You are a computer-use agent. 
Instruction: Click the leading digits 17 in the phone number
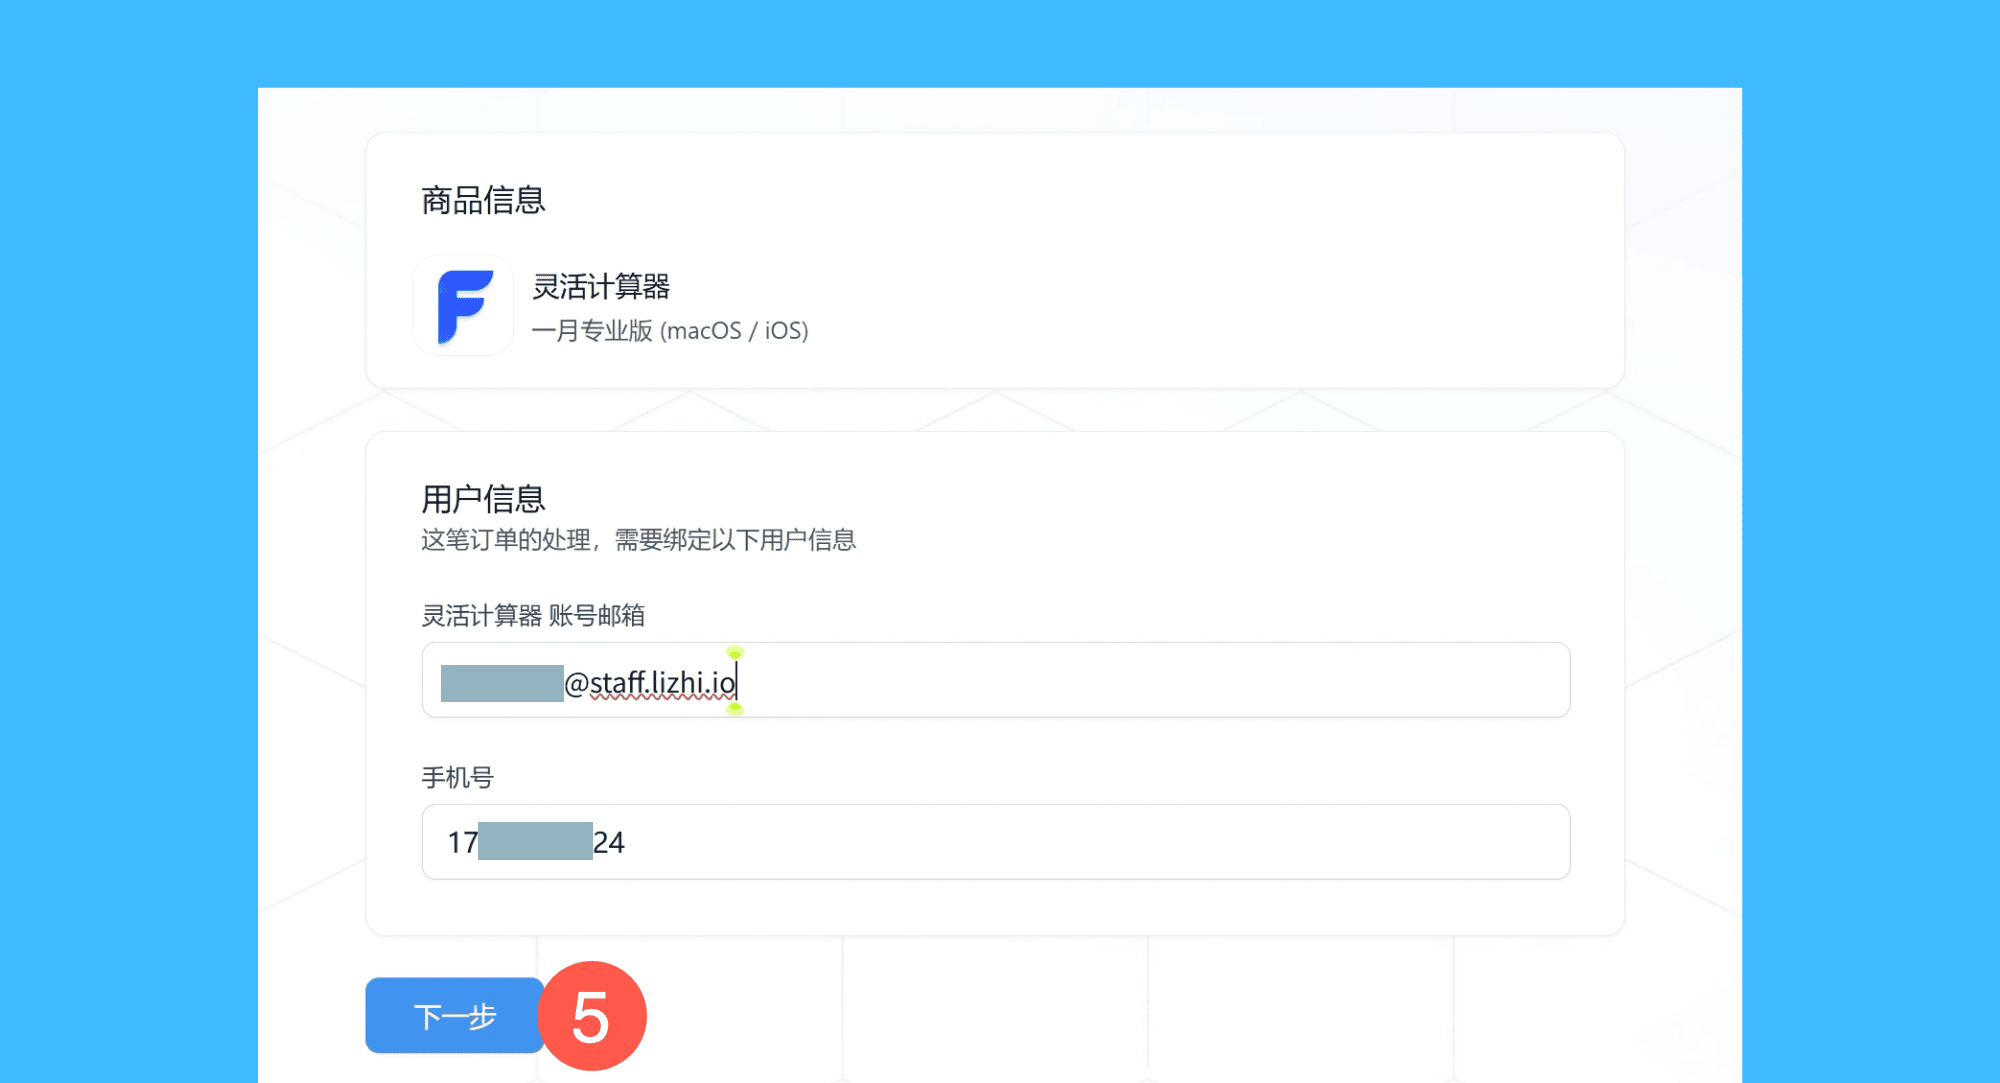(x=462, y=843)
